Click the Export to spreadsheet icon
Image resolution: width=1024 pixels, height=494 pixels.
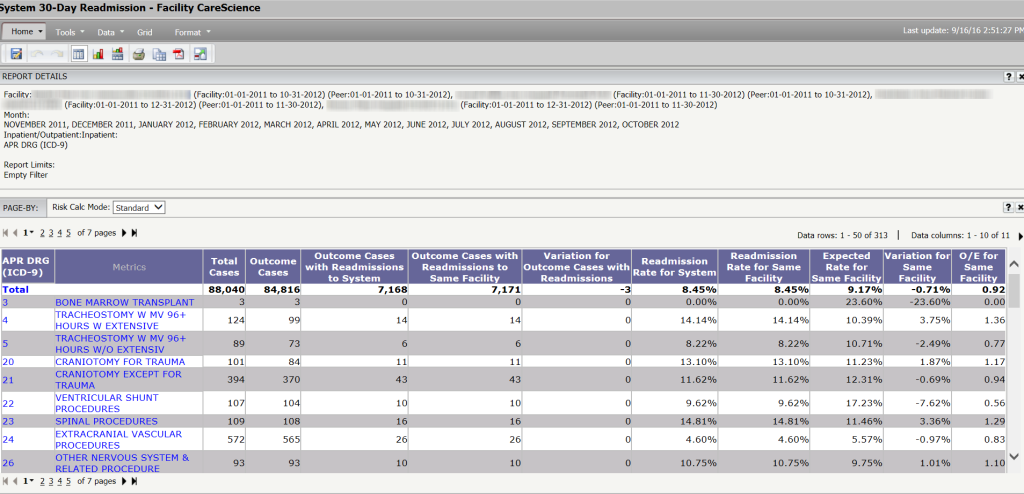click(x=159, y=54)
